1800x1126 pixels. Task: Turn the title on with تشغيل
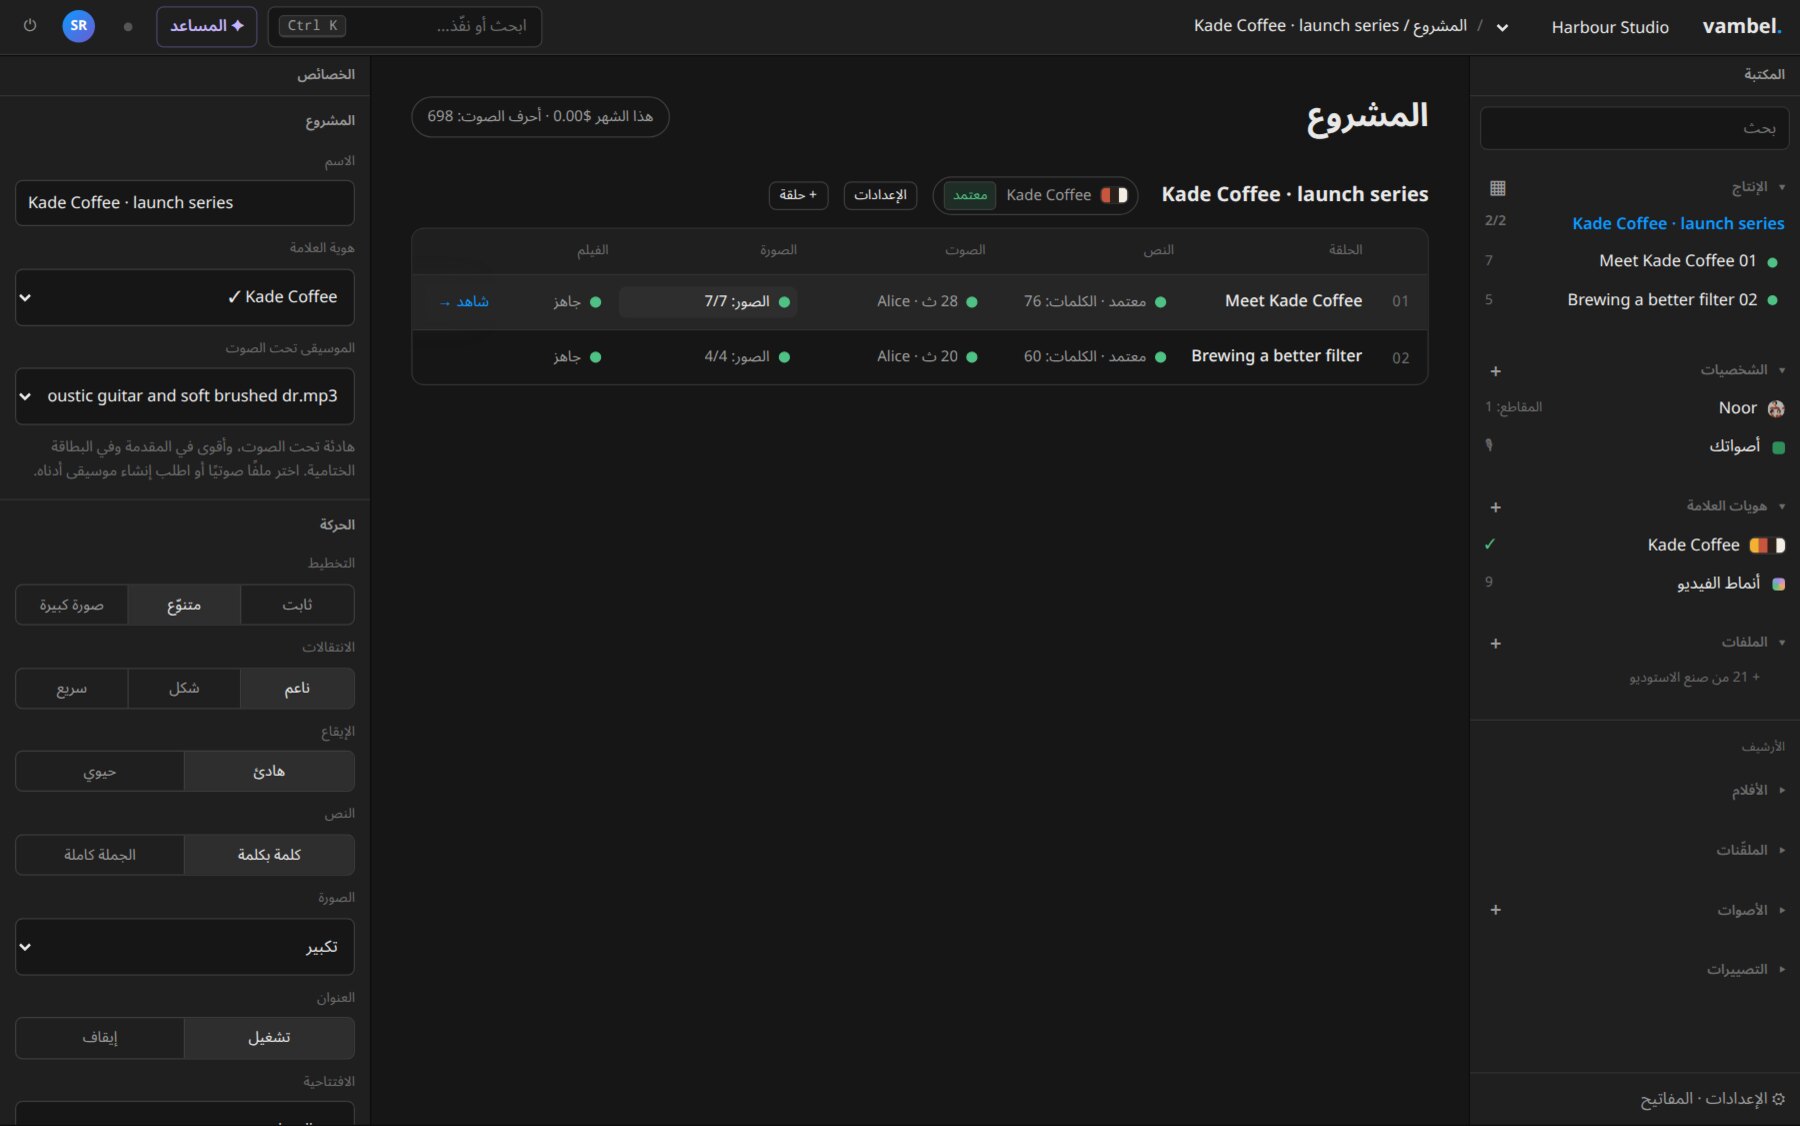tap(269, 1038)
